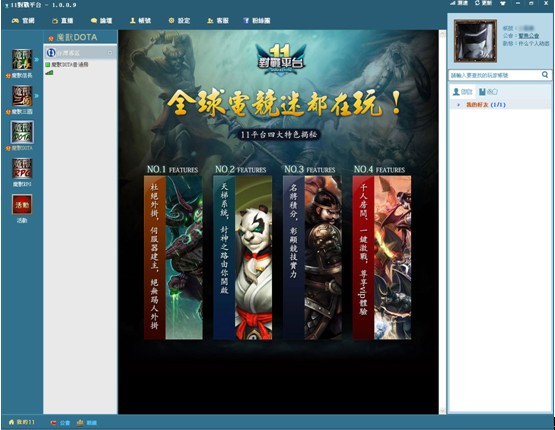Select the 魔獸RPG game icon
The image size is (555, 430).
(x=22, y=168)
